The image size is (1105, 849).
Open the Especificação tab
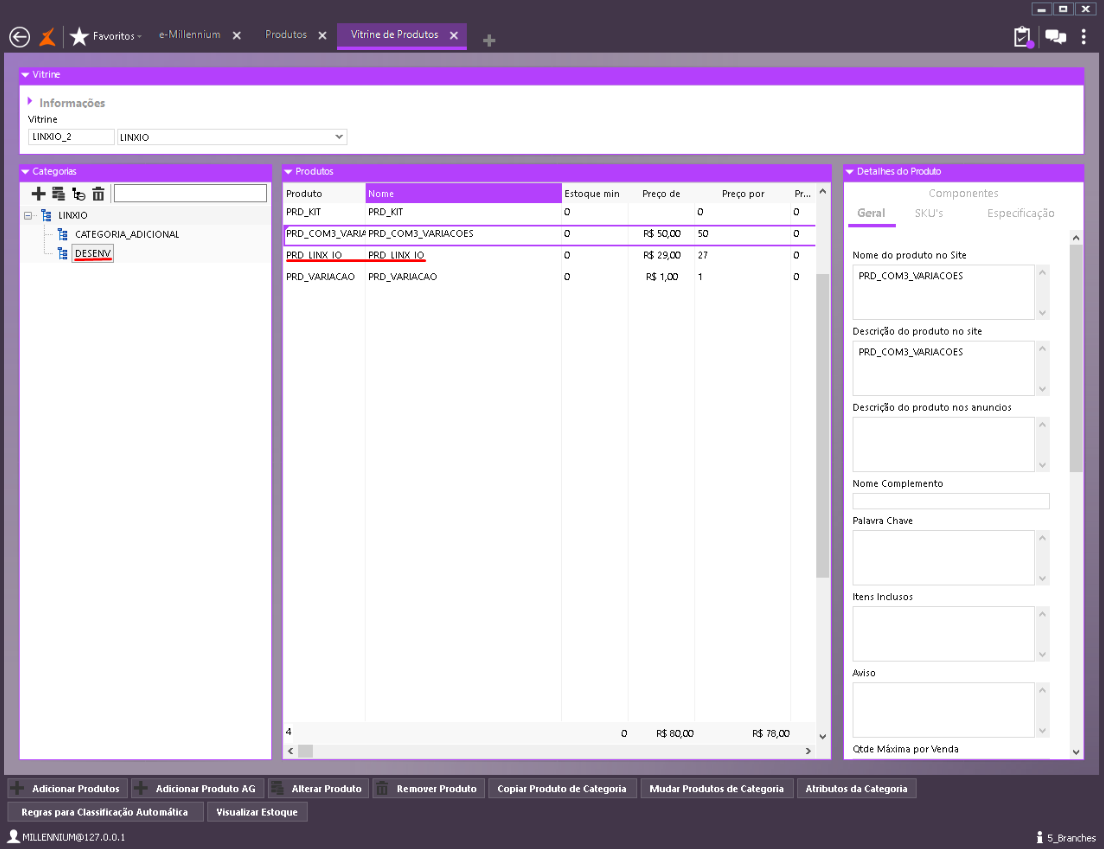pos(1020,213)
